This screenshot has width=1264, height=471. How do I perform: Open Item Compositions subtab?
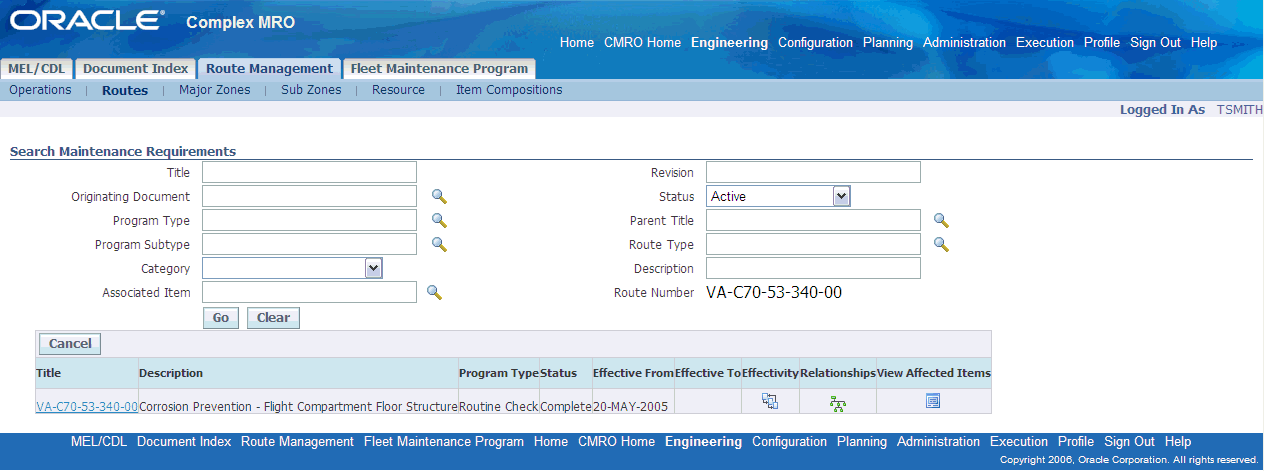(509, 90)
